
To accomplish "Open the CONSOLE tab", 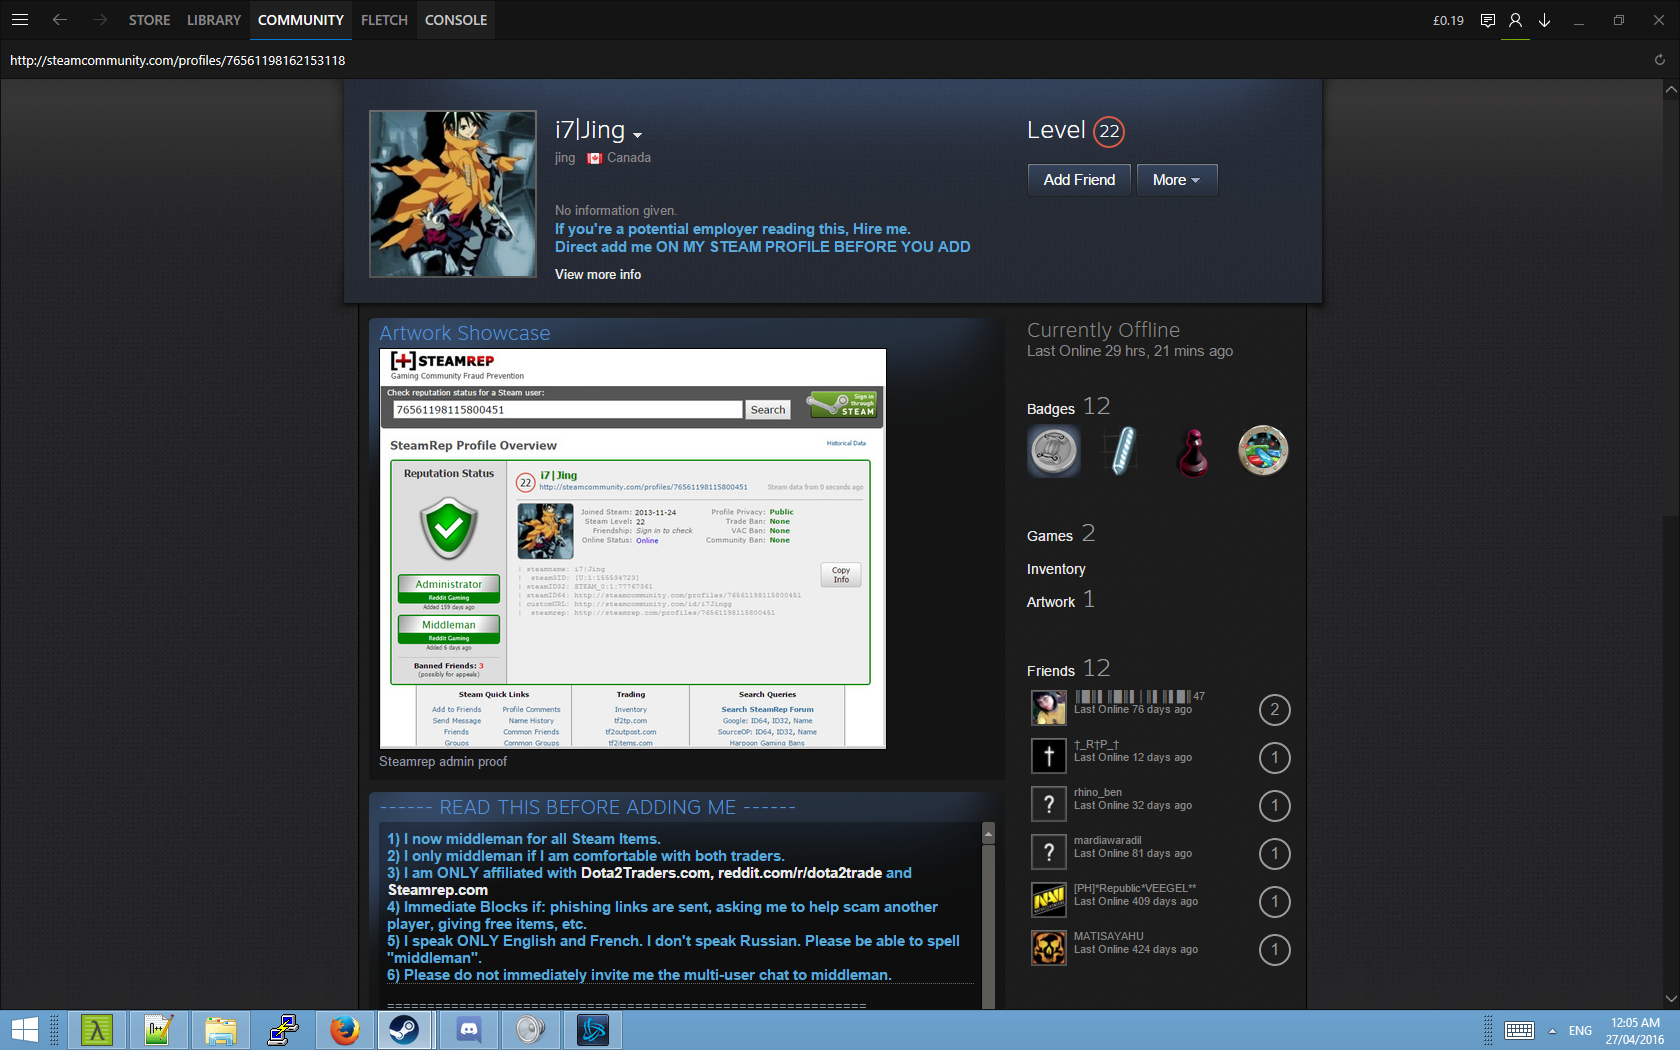I will (x=456, y=20).
